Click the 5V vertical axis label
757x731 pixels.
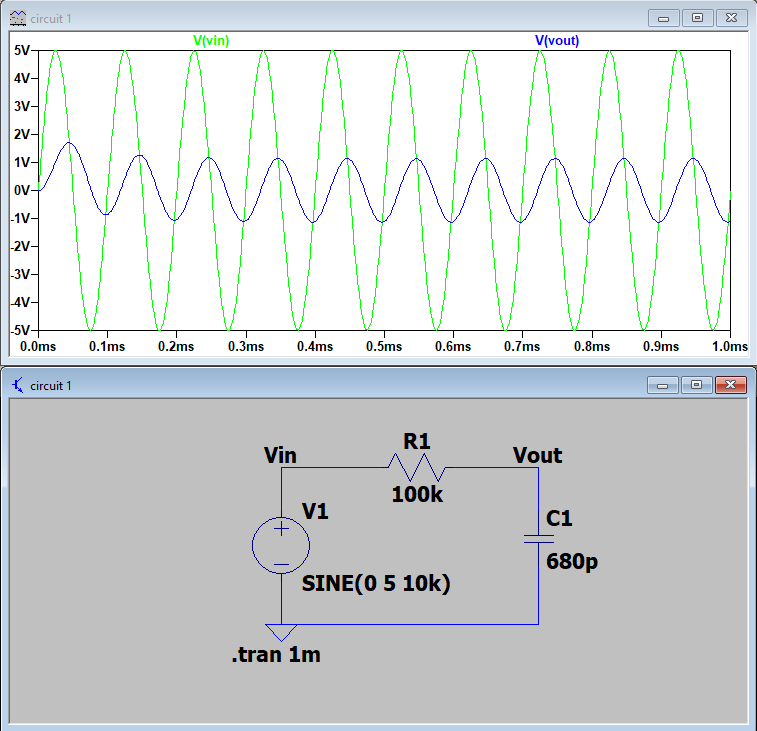click(x=22, y=50)
